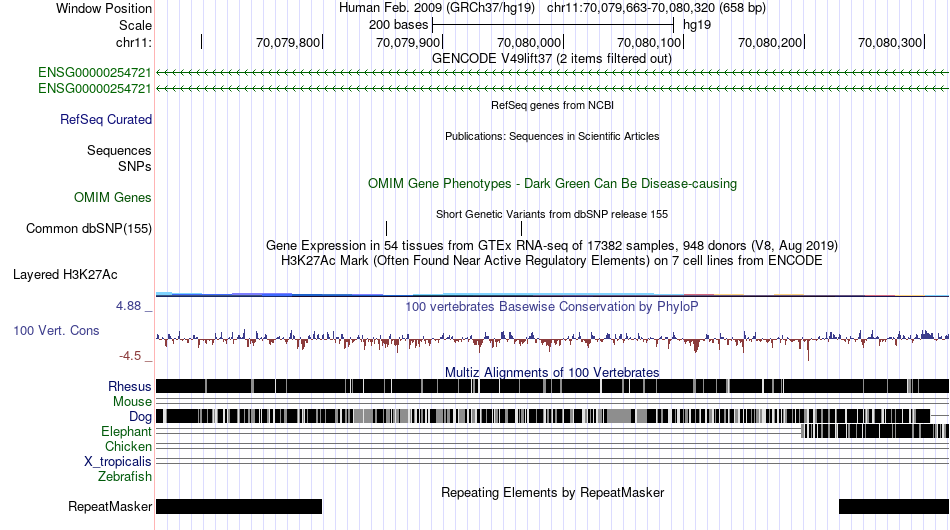Click the first ENSG00000254721 gene label

pyautogui.click(x=95, y=73)
